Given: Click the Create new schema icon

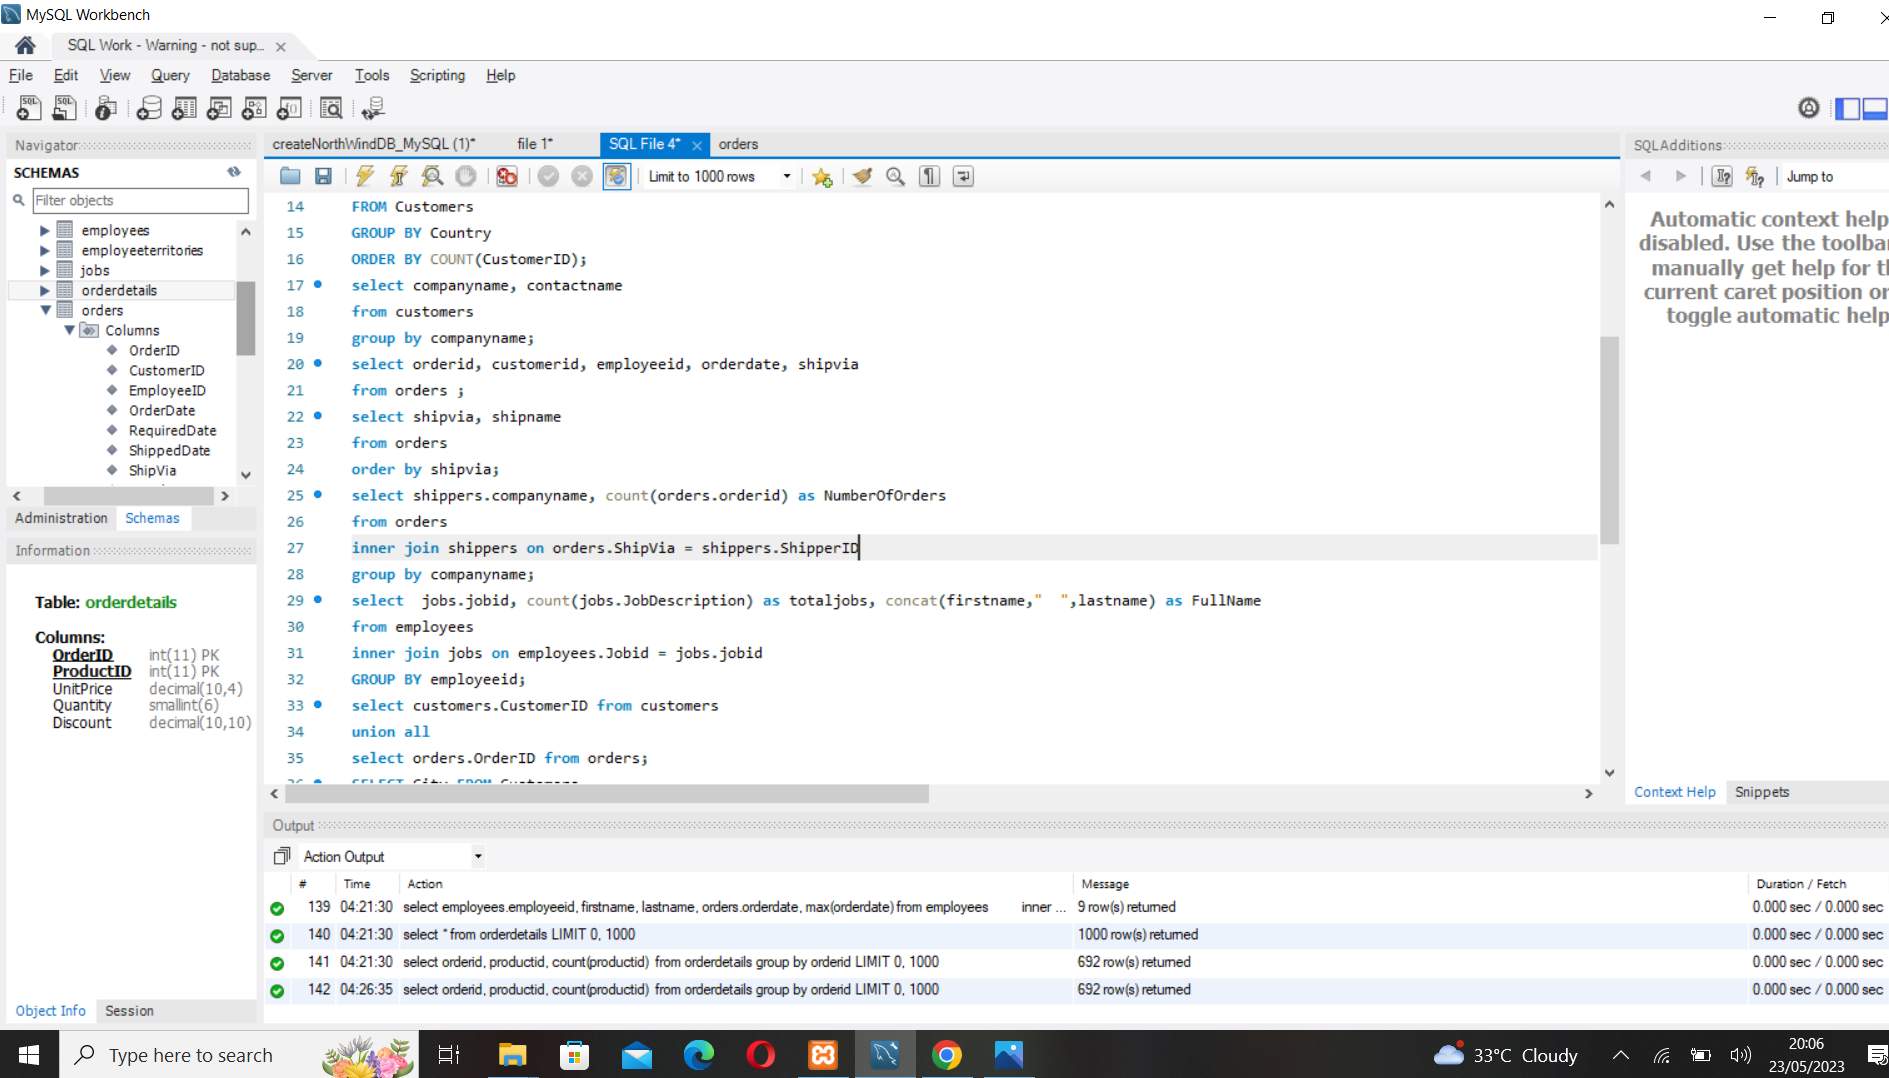Looking at the screenshot, I should tap(149, 108).
